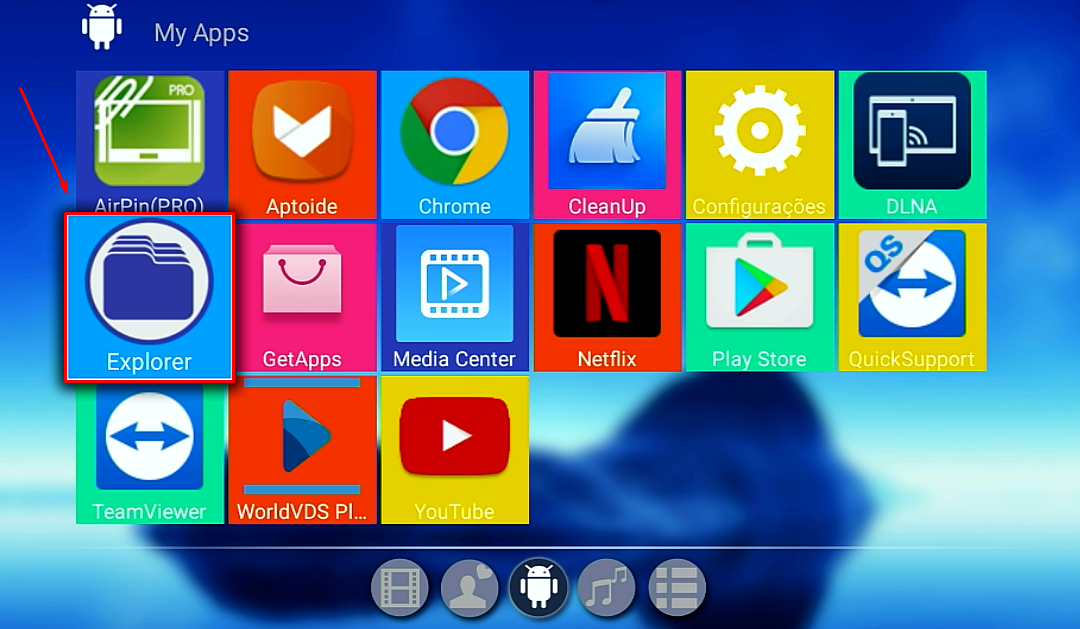Select the Android apps category button
This screenshot has height=629, width=1080.
[x=539, y=588]
